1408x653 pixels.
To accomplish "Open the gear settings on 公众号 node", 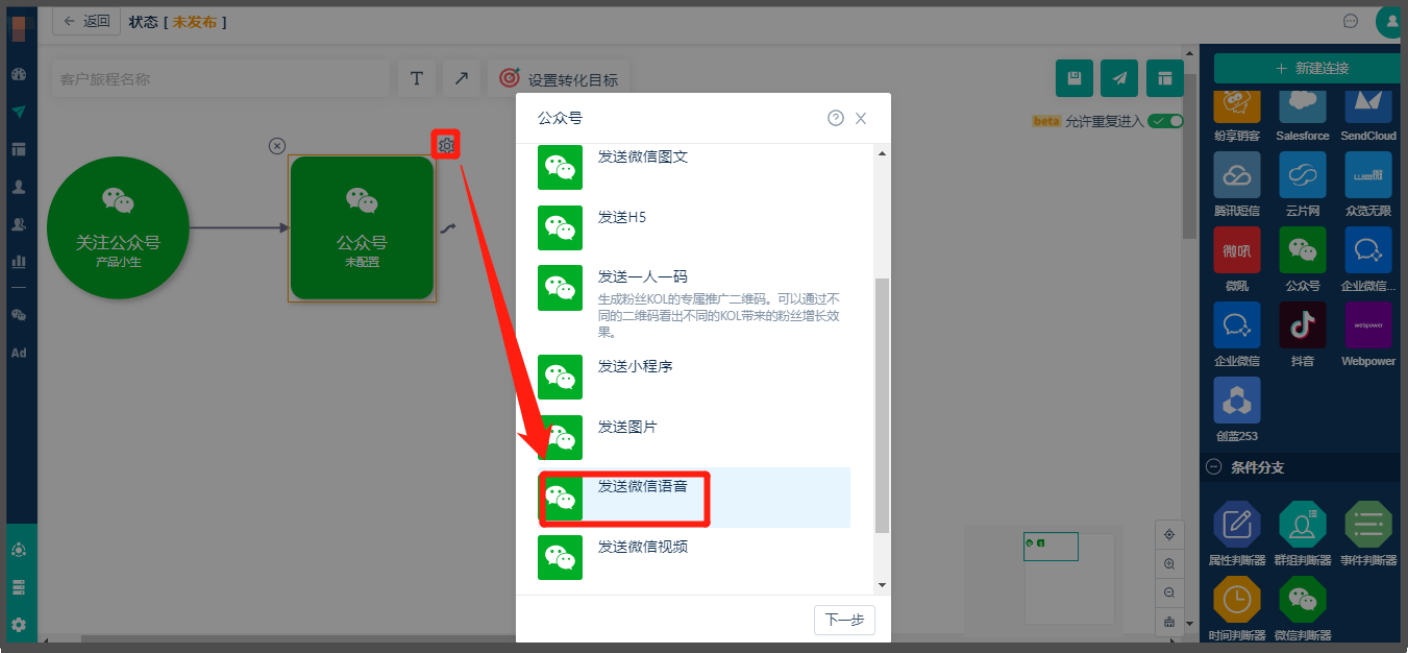I will 446,146.
